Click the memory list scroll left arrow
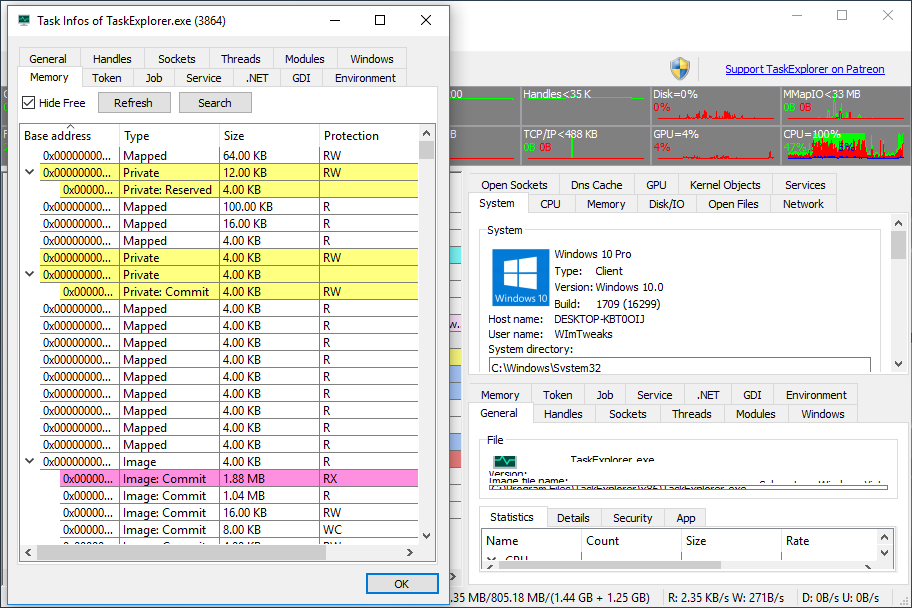The height and width of the screenshot is (608, 912). 28,552
